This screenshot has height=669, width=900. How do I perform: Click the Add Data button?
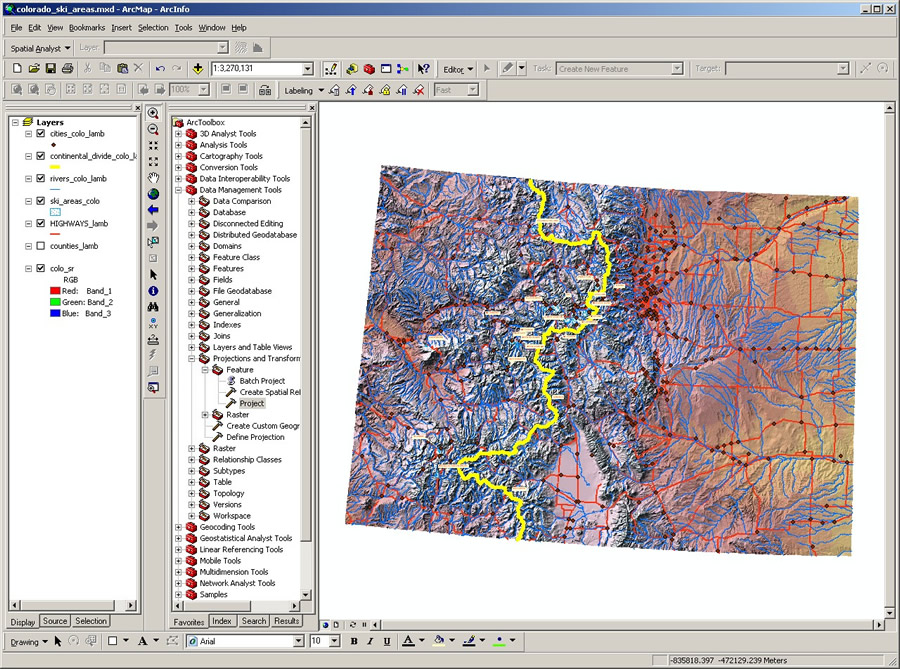click(197, 68)
